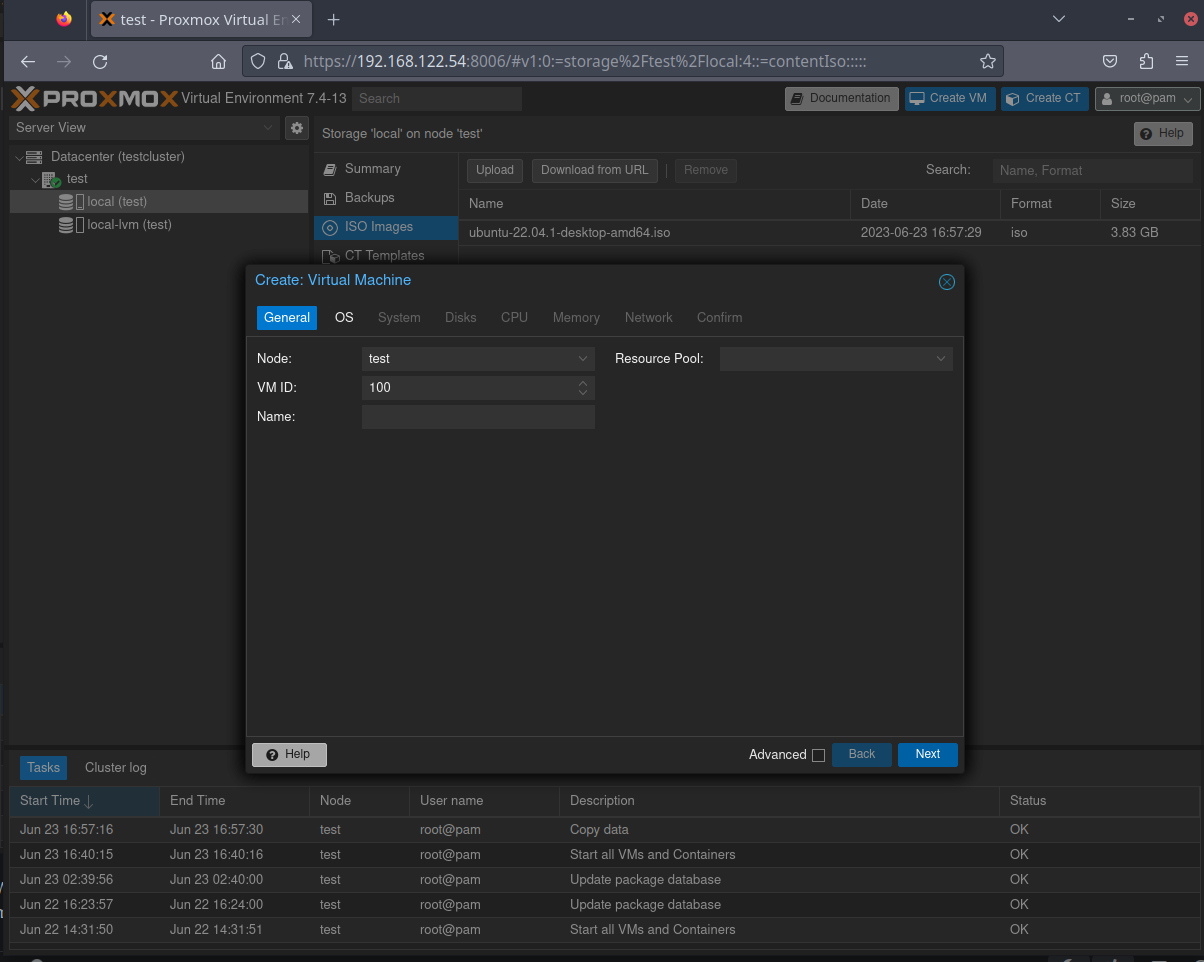Bookmark this page with star icon
Image resolution: width=1204 pixels, height=962 pixels.
click(x=988, y=61)
